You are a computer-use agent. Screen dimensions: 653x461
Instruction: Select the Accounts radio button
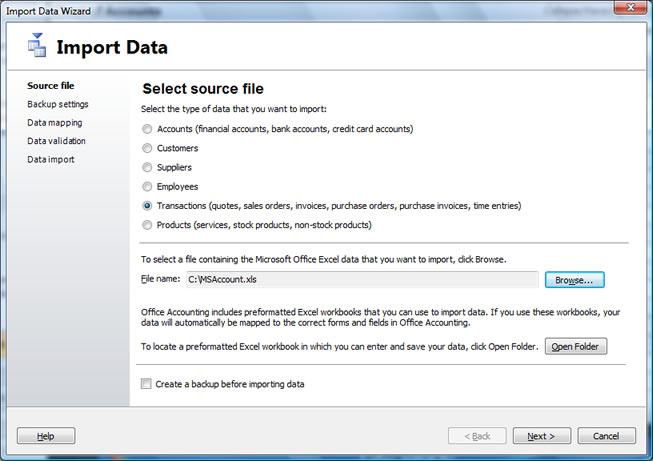(x=147, y=129)
